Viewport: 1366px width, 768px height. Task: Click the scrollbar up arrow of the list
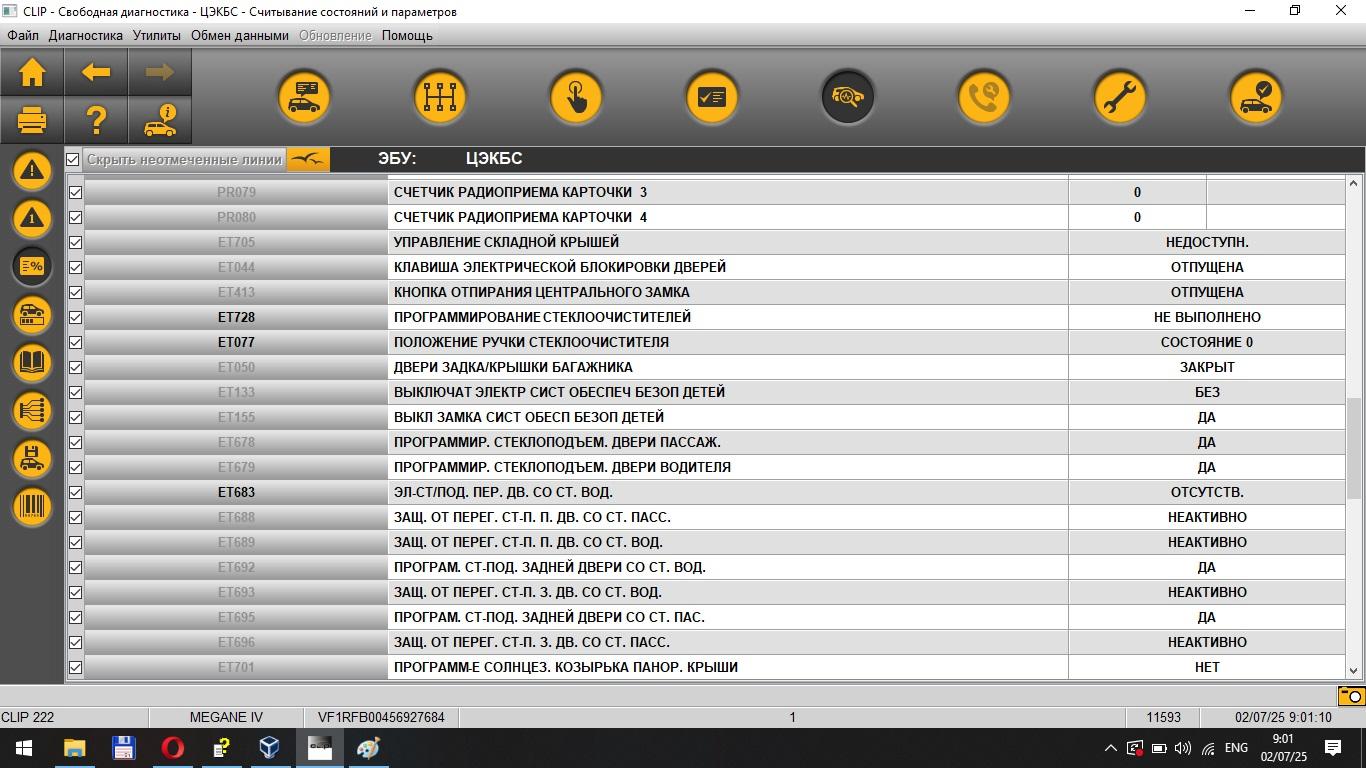pos(1354,184)
